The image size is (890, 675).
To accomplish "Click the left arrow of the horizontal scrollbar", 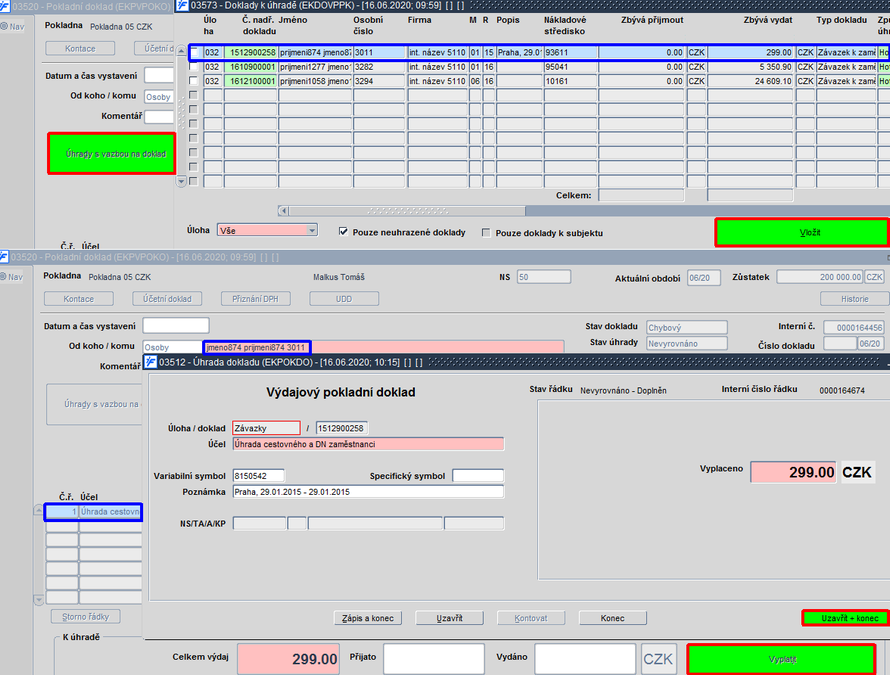I will 283,211.
